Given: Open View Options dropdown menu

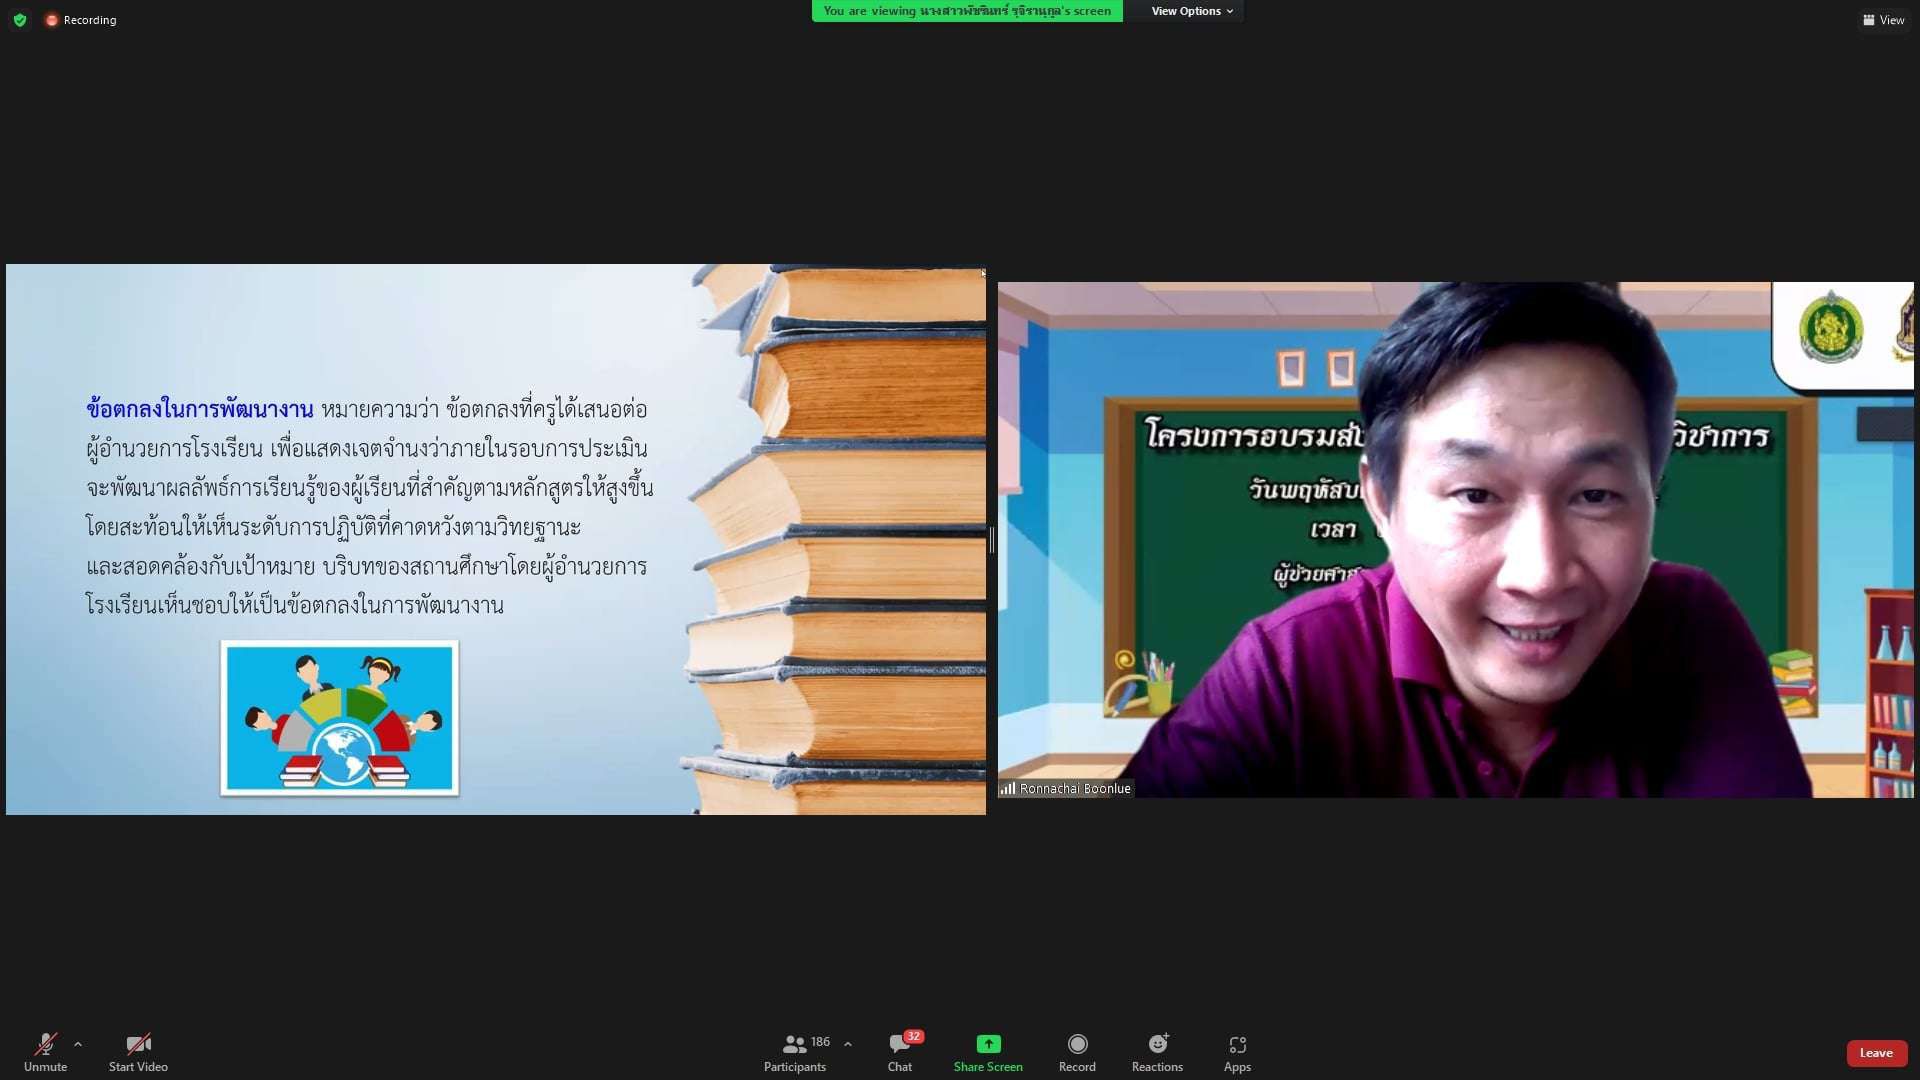Looking at the screenshot, I should coord(1191,11).
